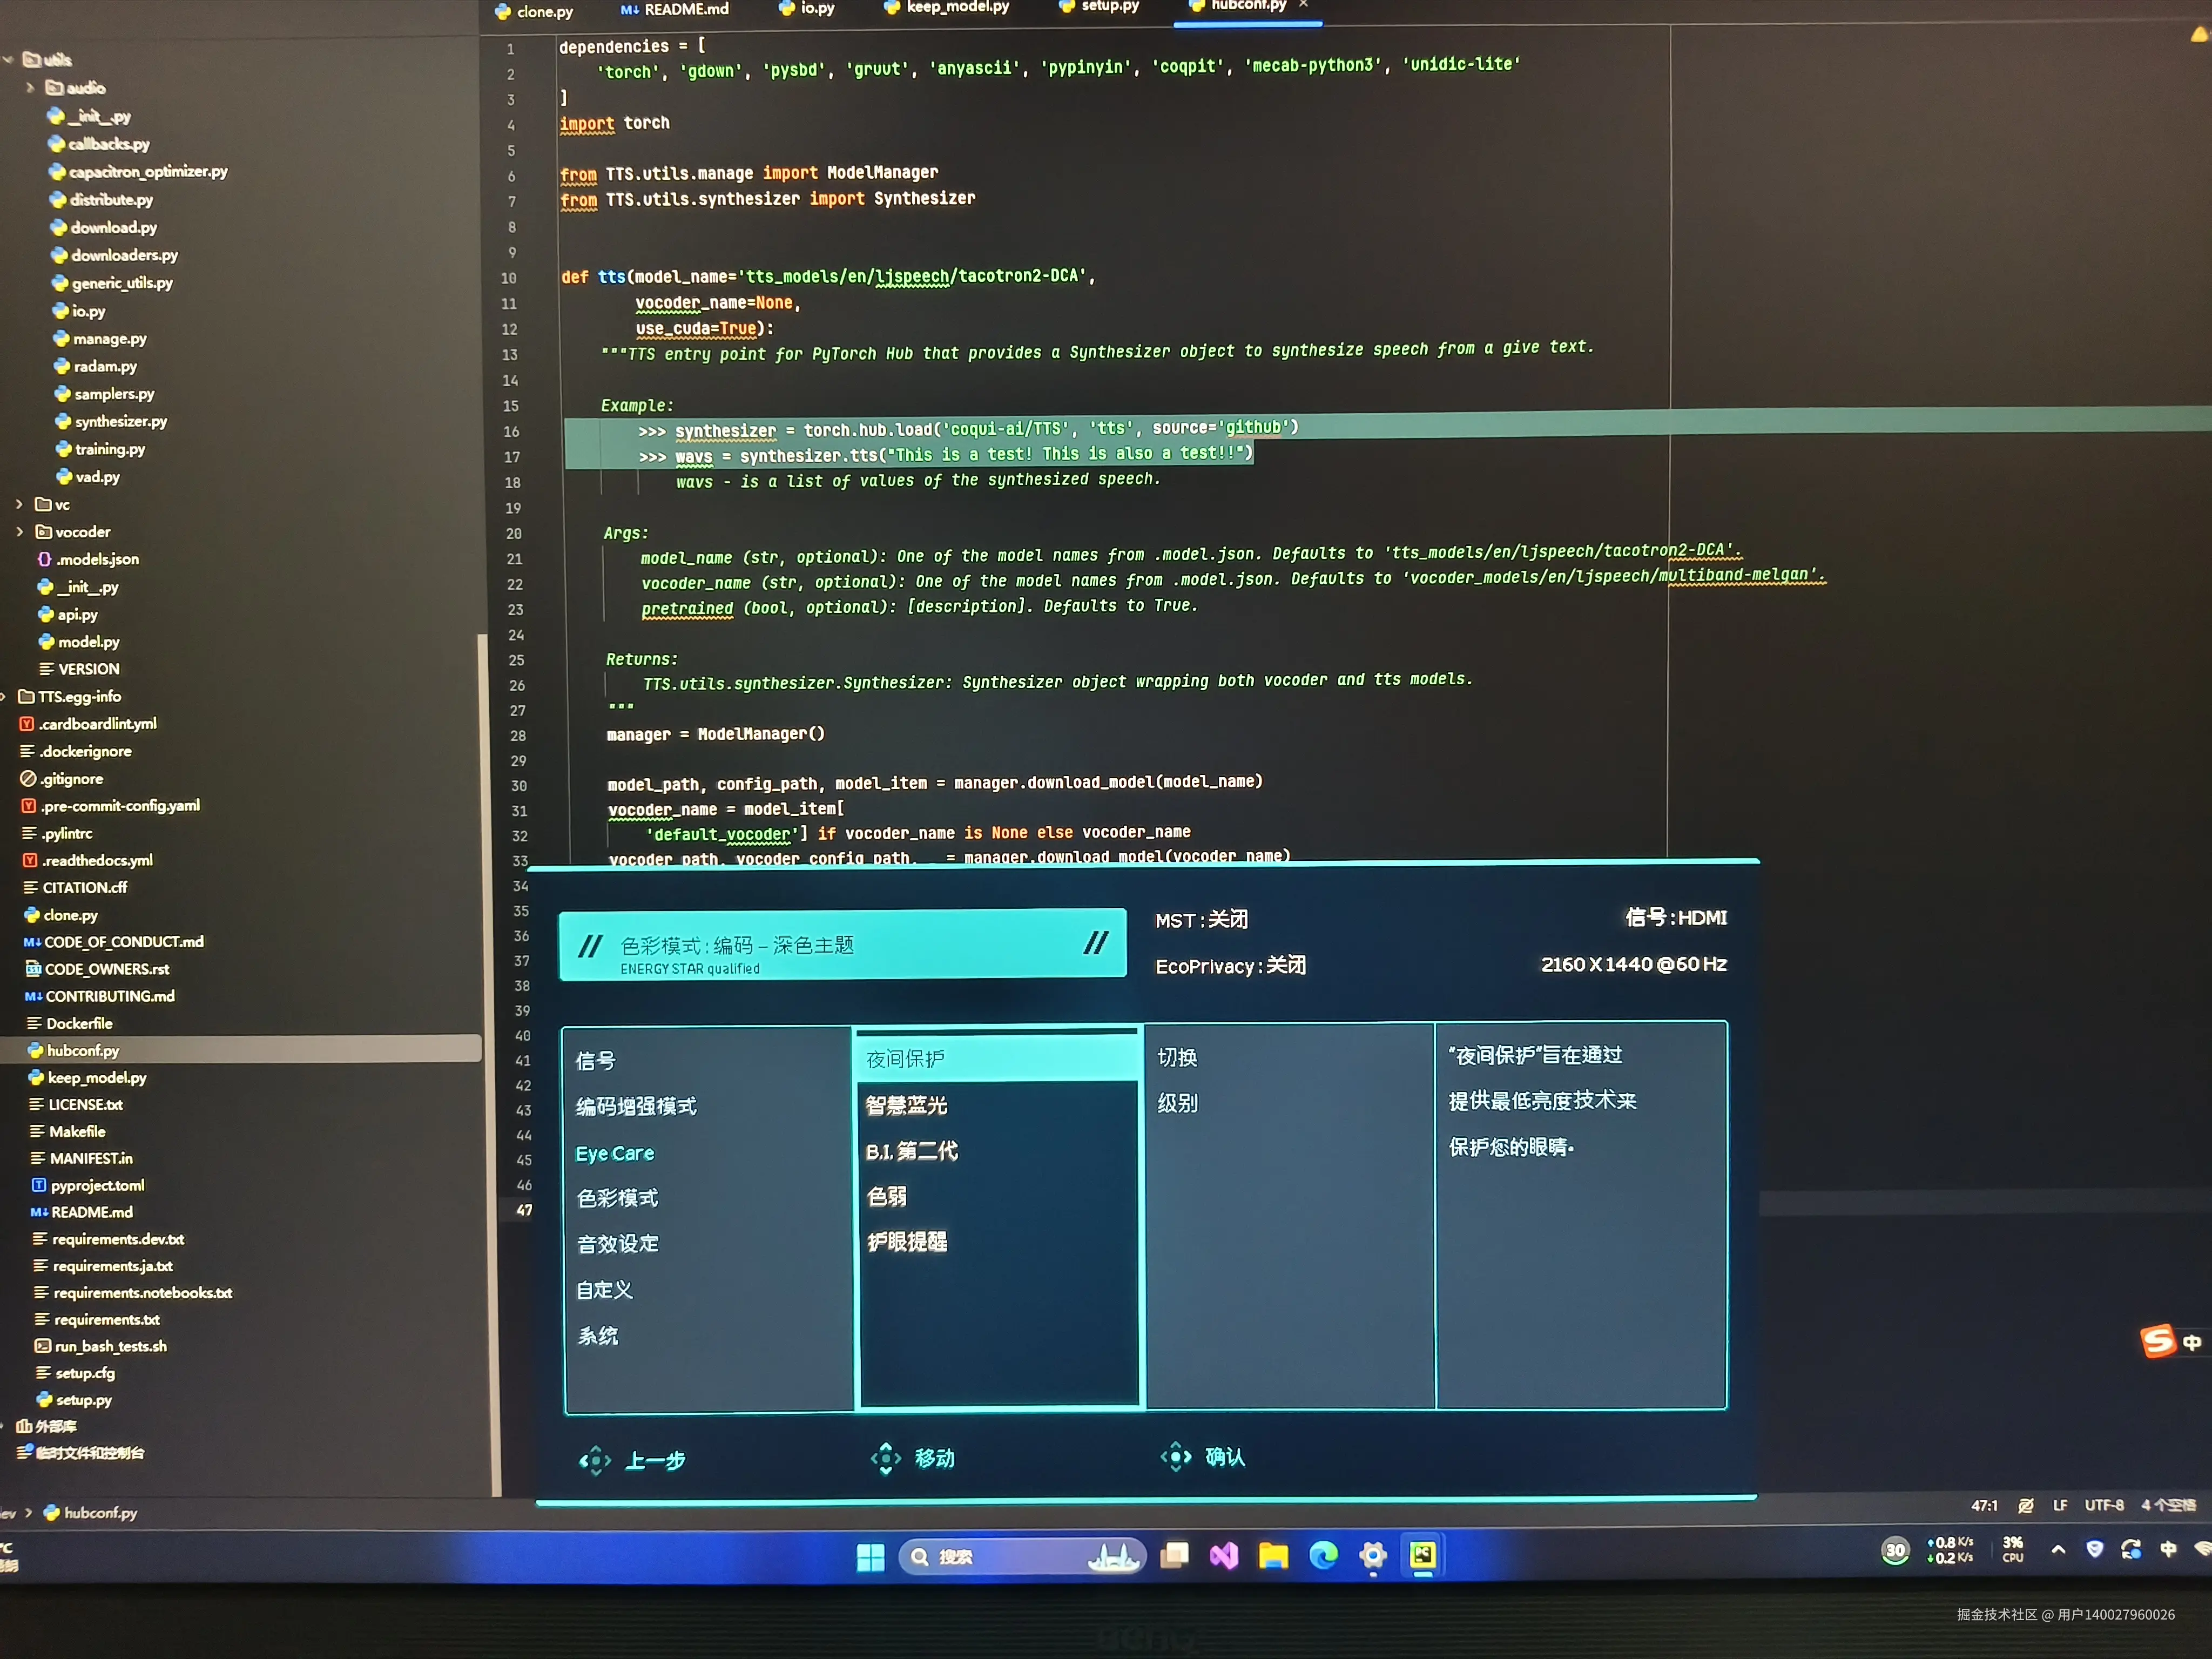Launch Visual Studio from the taskbar
This screenshot has width=2212, height=1659.
(1224, 1556)
